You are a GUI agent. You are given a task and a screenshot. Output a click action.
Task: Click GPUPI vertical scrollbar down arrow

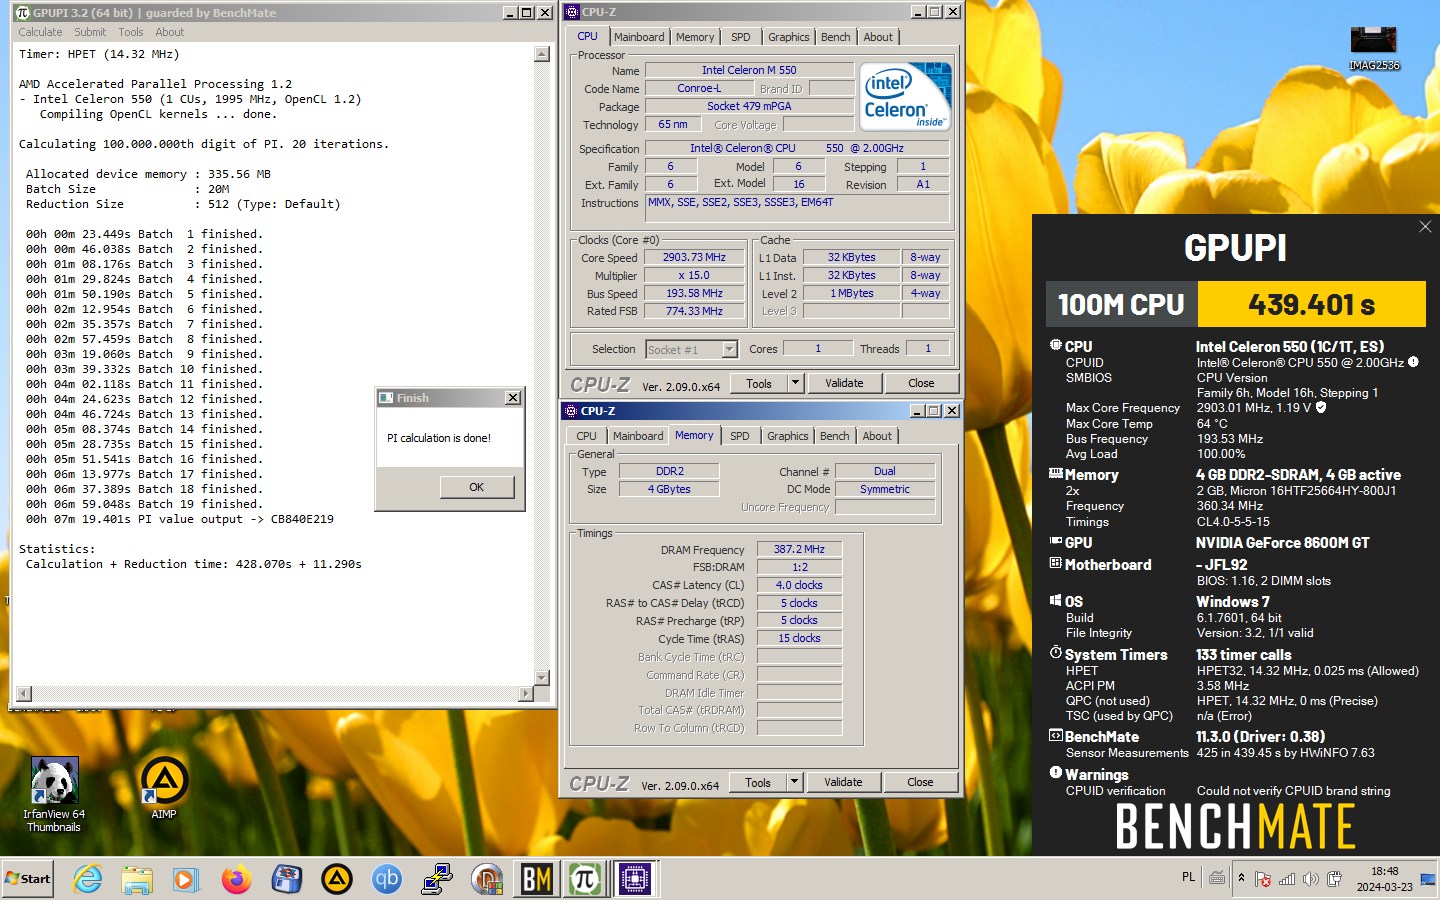[542, 678]
